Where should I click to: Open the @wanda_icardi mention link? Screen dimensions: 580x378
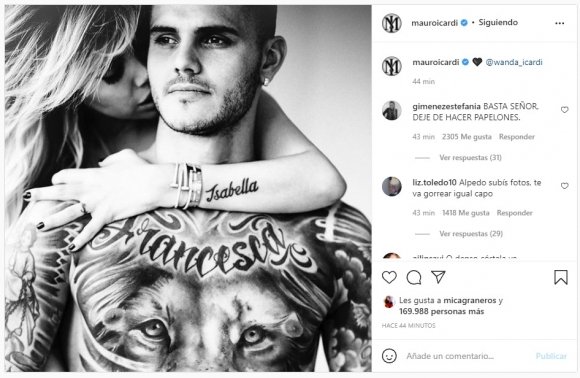click(514, 62)
